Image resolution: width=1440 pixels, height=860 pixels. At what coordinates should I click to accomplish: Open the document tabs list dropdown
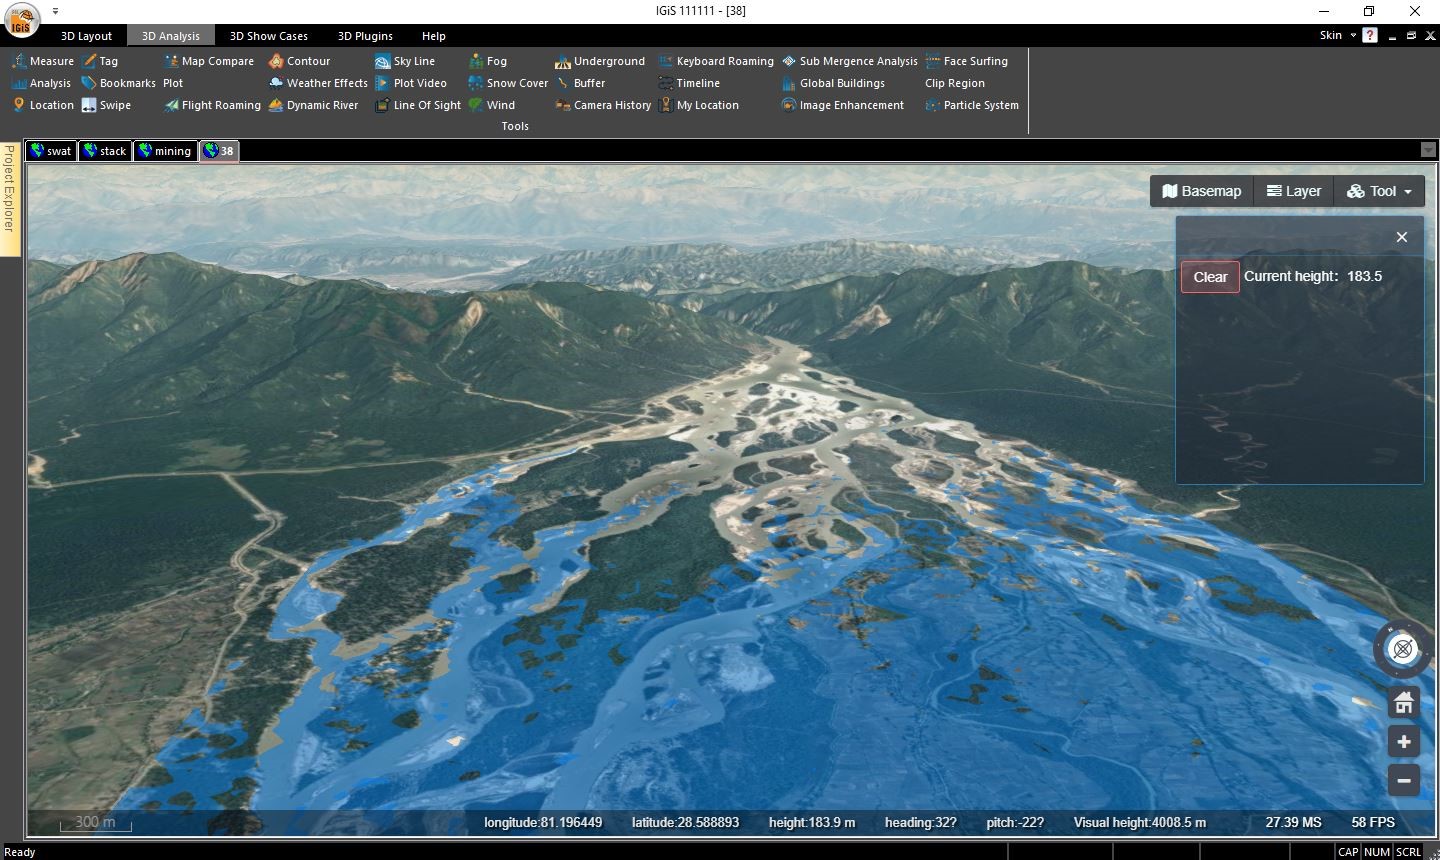(1428, 150)
